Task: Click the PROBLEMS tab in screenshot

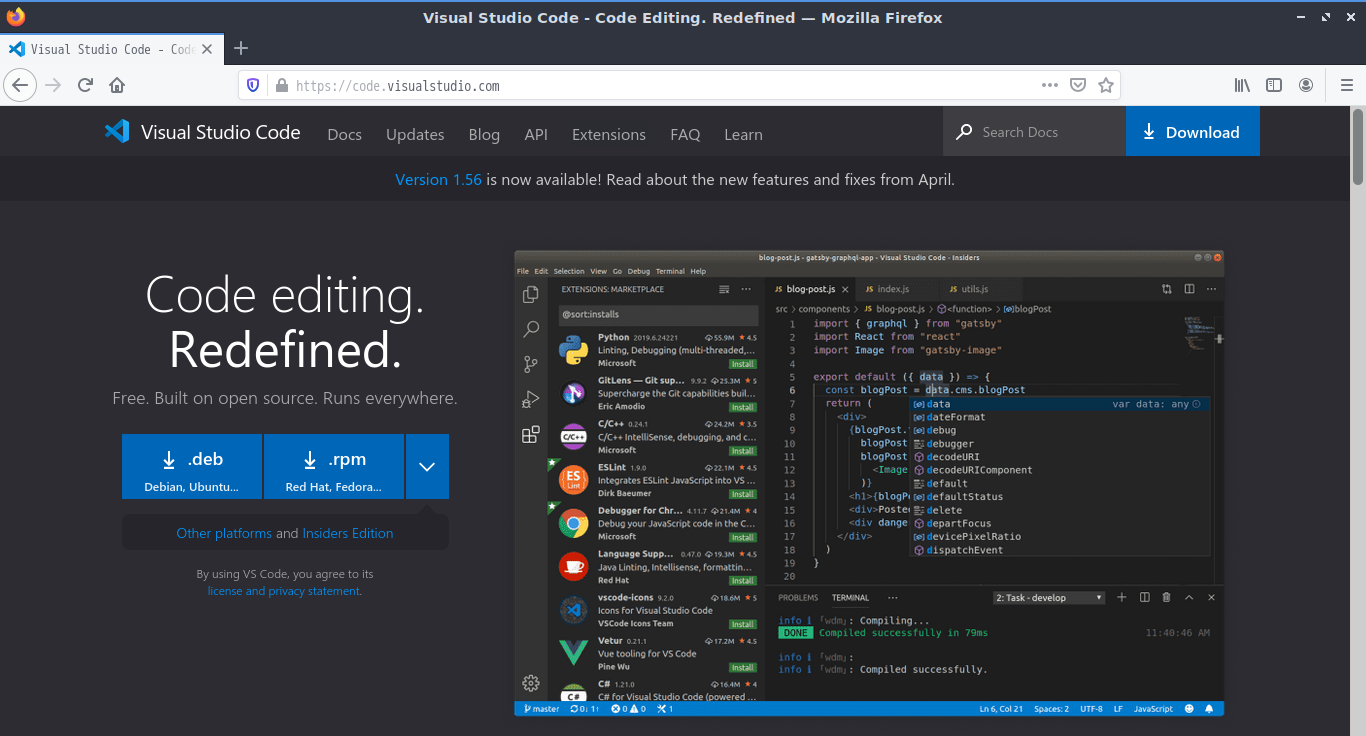Action: click(x=798, y=598)
